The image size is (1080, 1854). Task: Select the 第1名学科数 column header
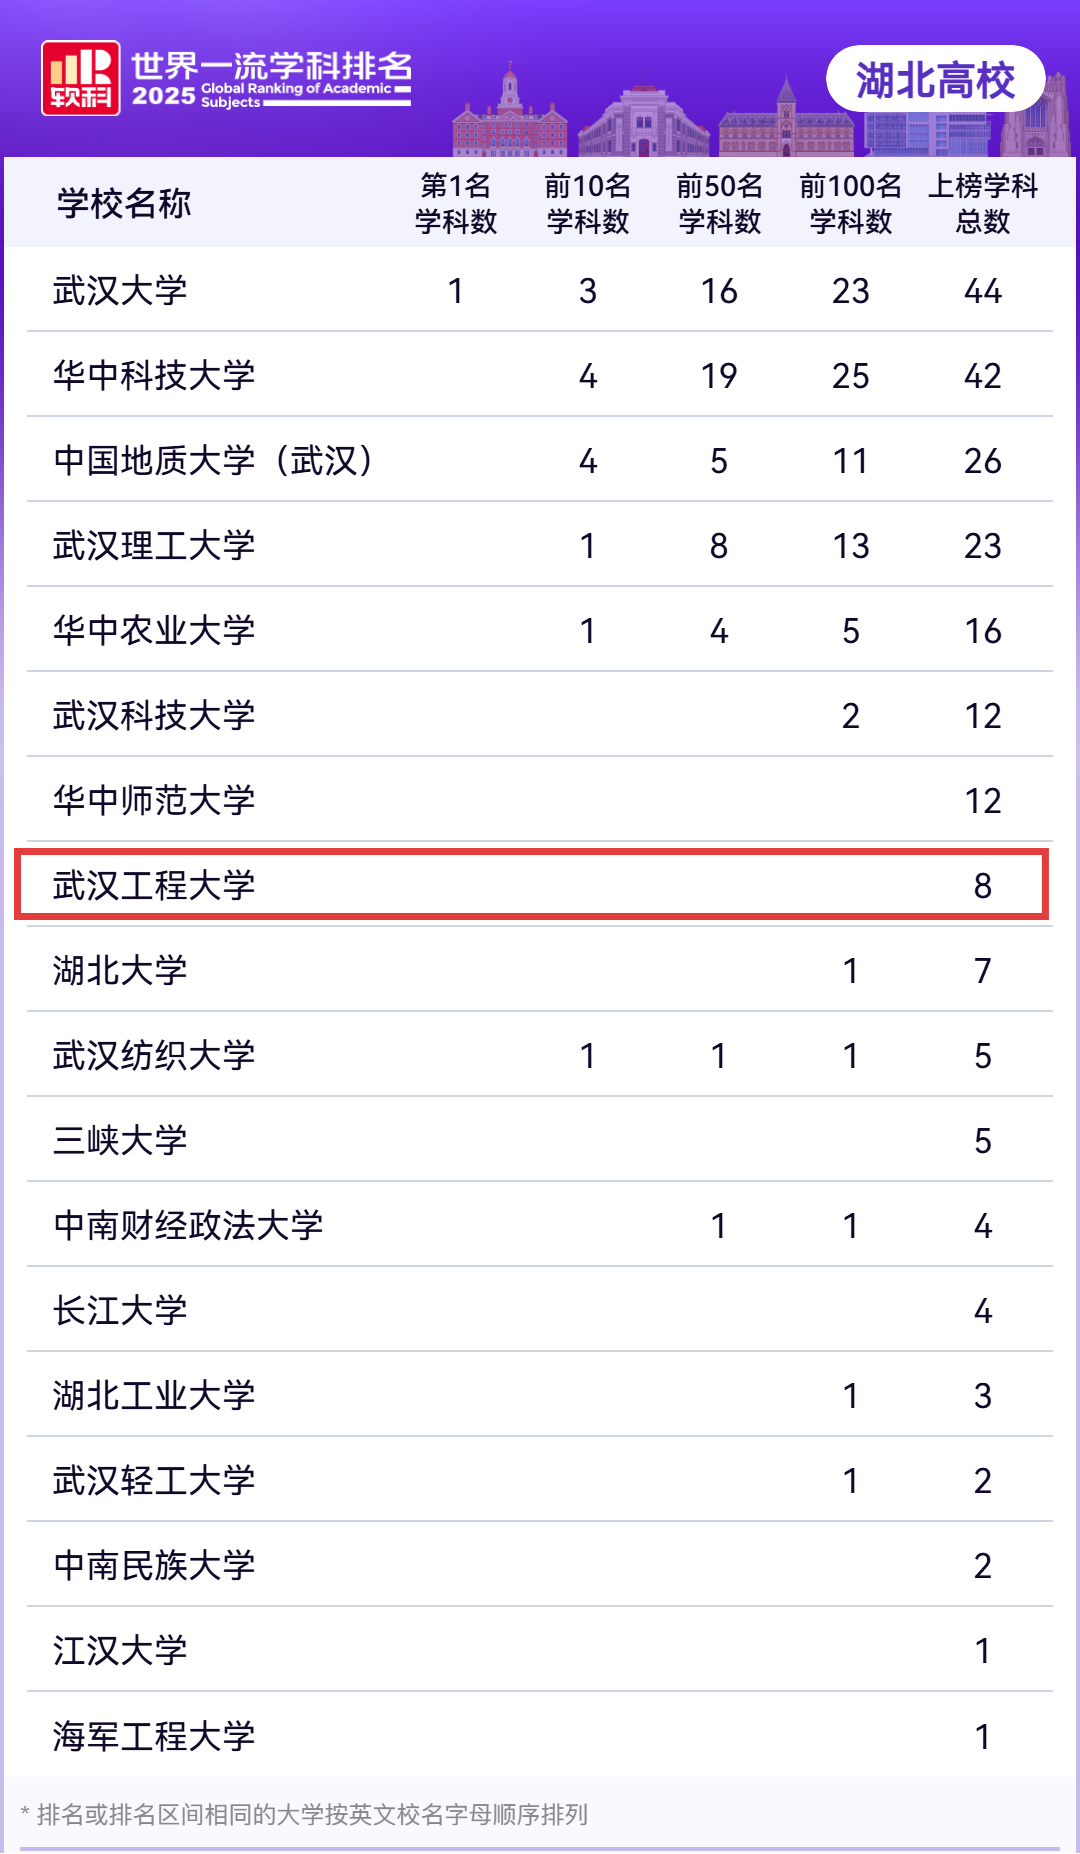pyautogui.click(x=456, y=203)
